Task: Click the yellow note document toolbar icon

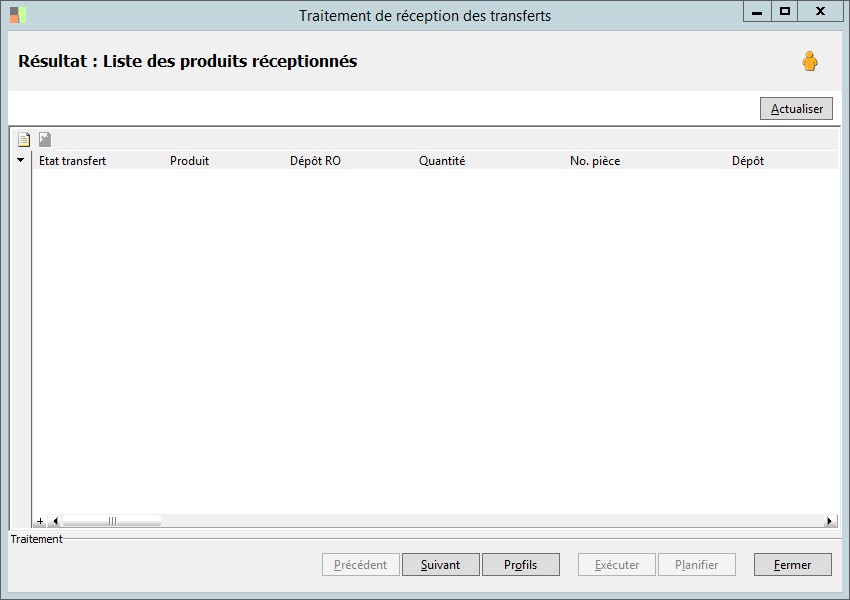Action: (24, 139)
